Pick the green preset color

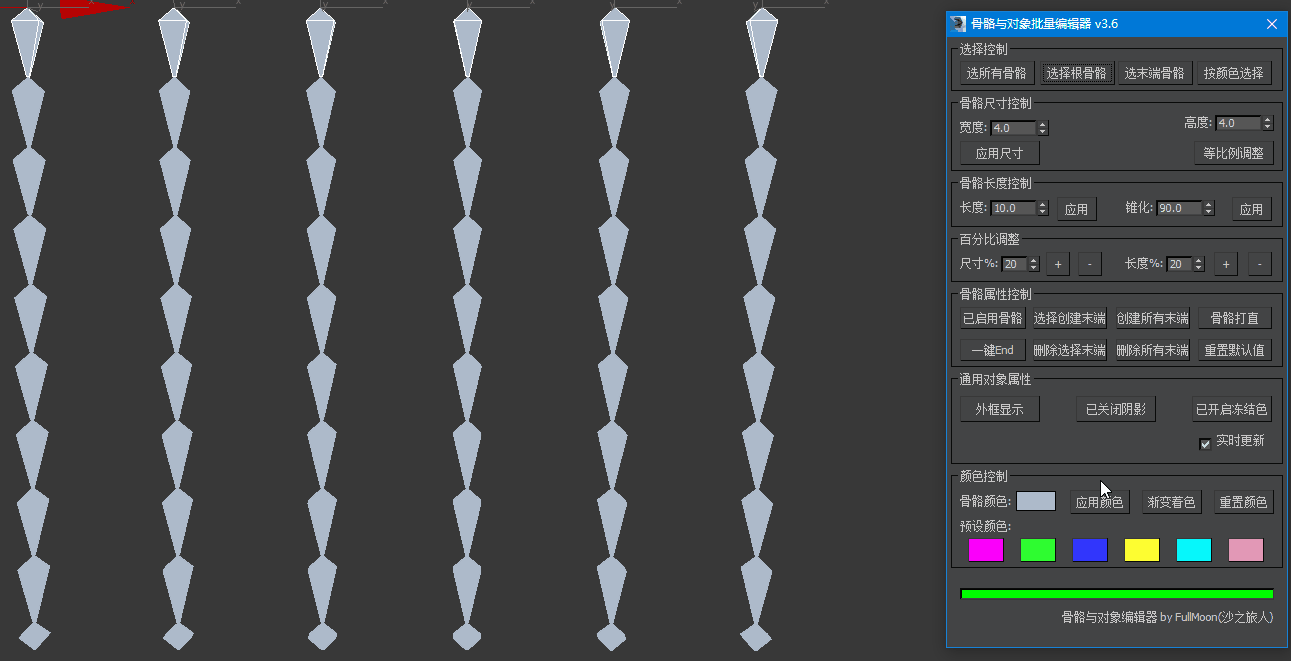point(1038,550)
